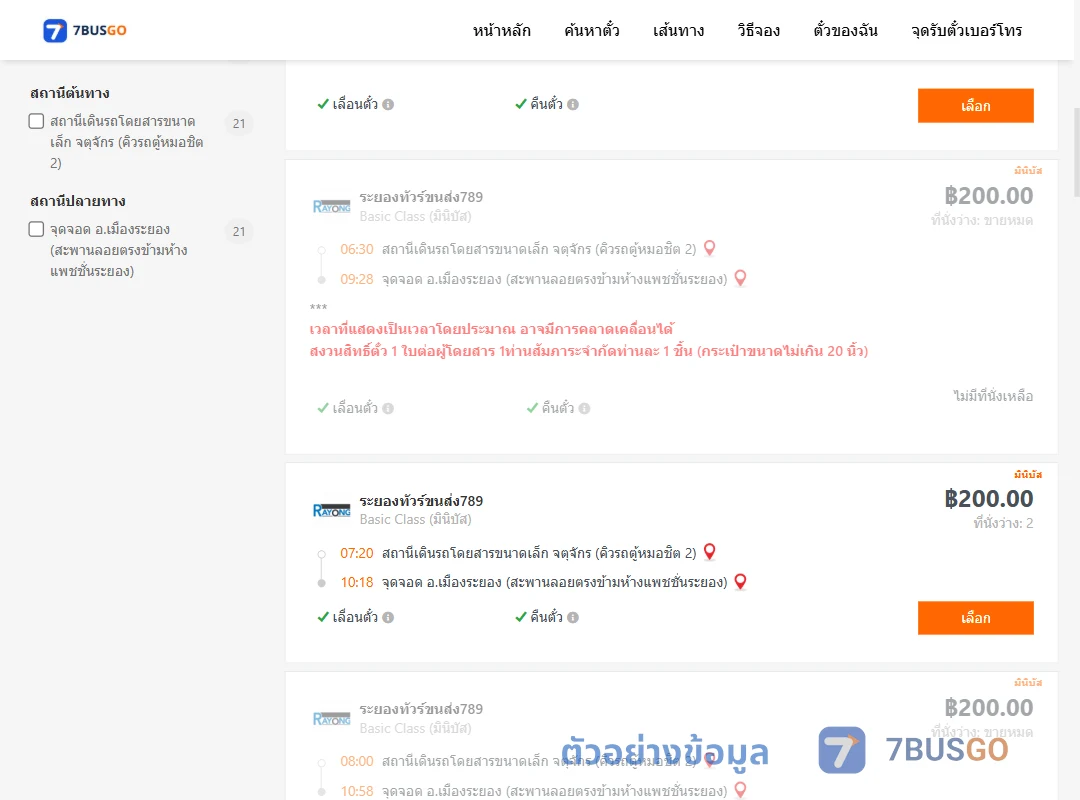Open the จุดรับตั๋วเบอร์โทร menu item
The width and height of the screenshot is (1080, 800).
[966, 30]
